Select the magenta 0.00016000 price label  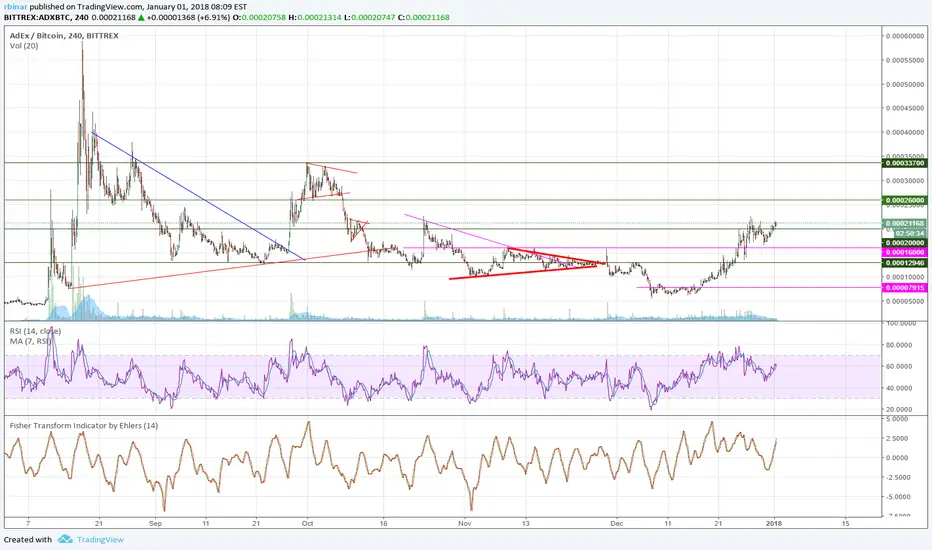click(905, 252)
